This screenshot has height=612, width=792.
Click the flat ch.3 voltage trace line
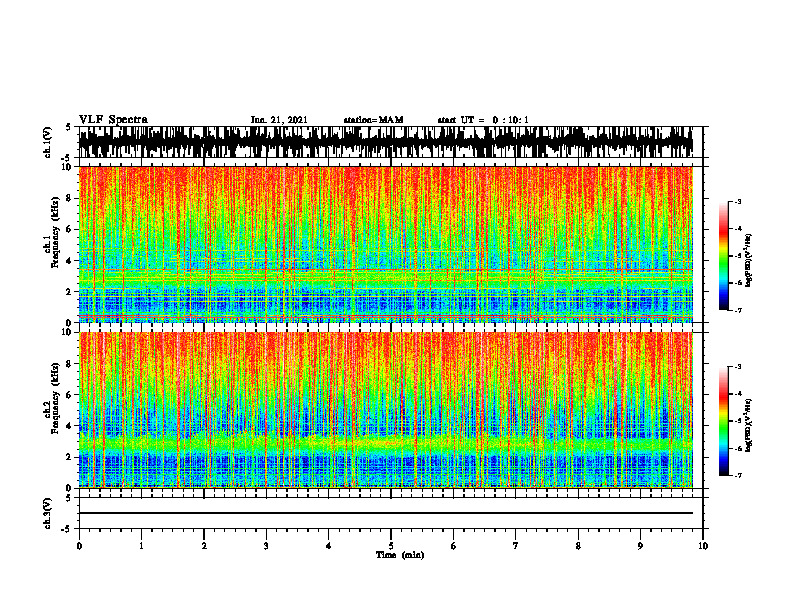[x=386, y=513]
